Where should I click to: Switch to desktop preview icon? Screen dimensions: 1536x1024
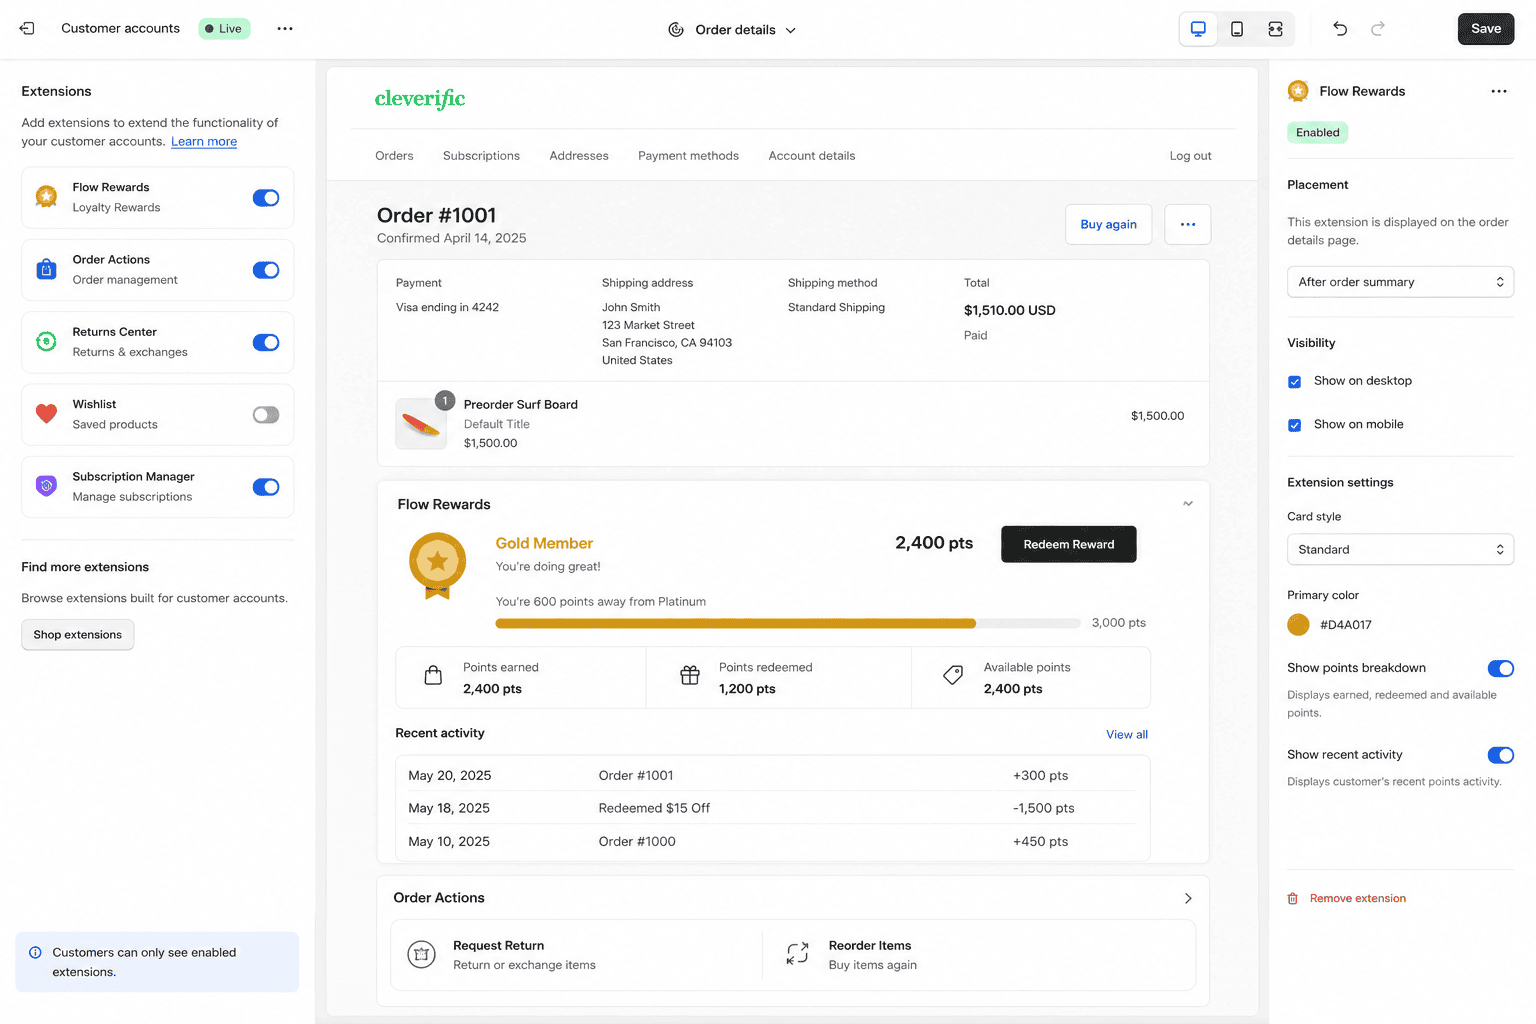(x=1198, y=29)
